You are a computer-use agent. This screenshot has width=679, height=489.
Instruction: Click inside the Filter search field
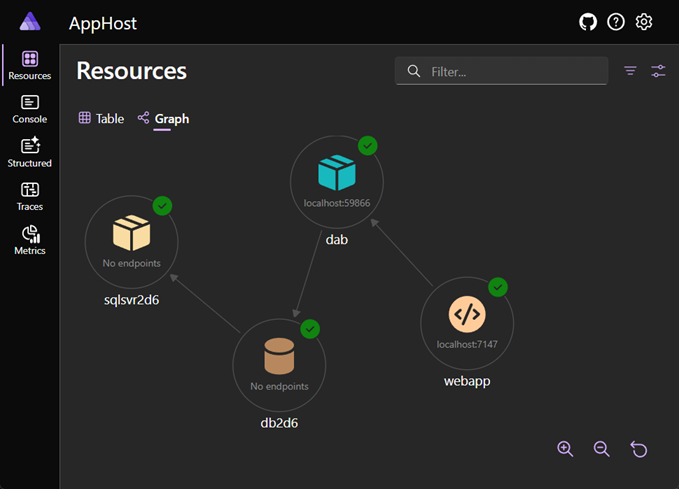(x=501, y=71)
